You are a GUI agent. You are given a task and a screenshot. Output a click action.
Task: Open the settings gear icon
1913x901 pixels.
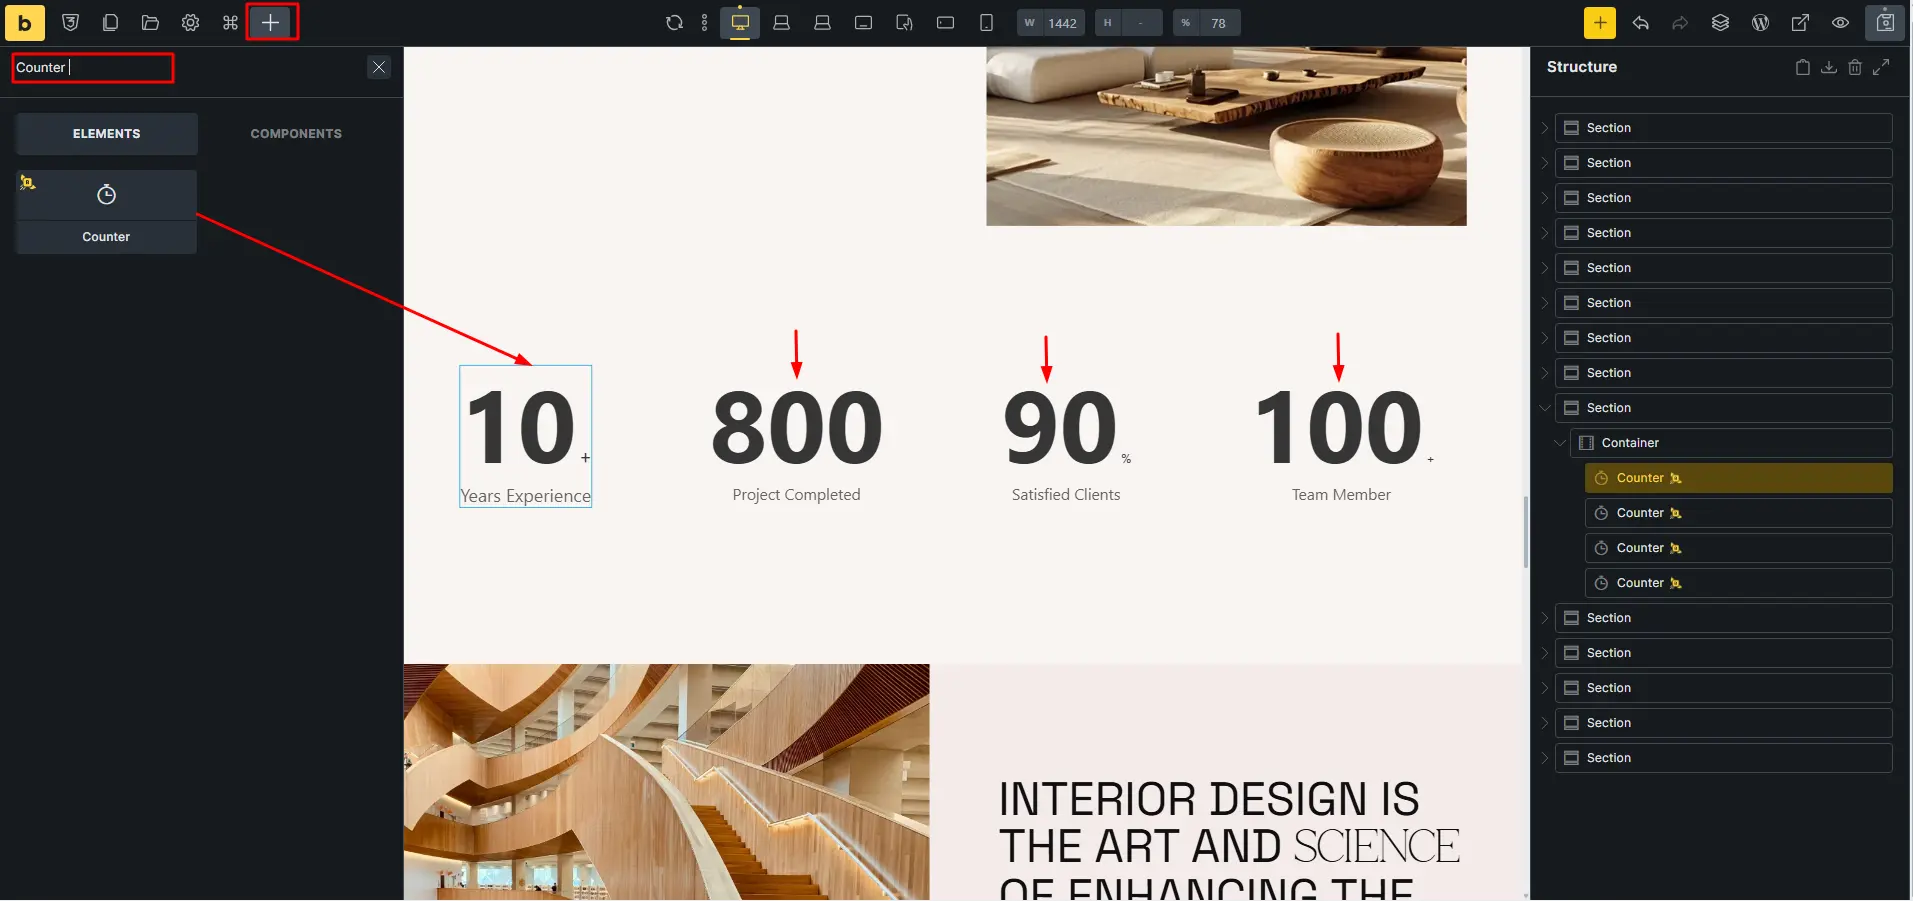click(x=190, y=22)
